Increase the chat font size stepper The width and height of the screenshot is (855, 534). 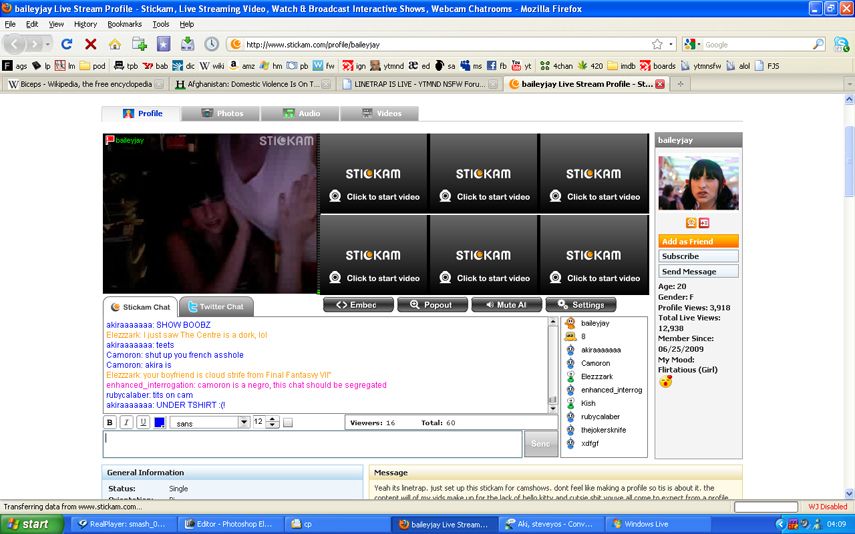pos(273,419)
